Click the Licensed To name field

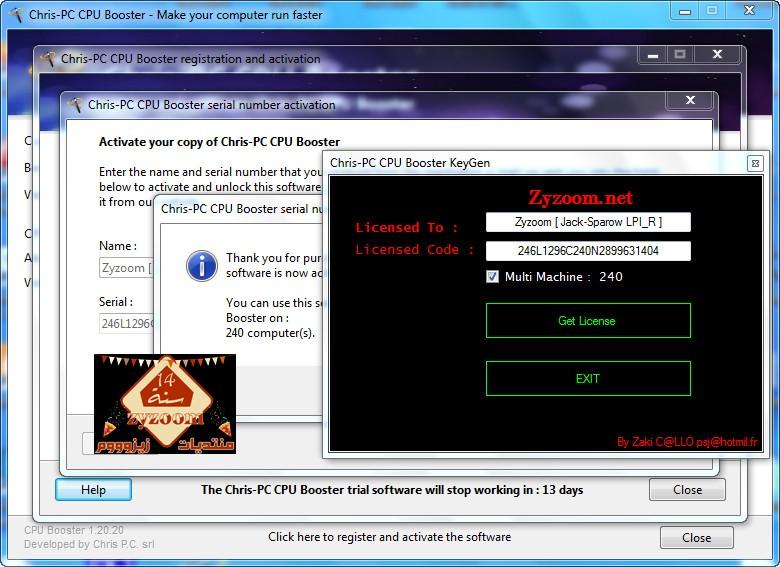(x=588, y=222)
